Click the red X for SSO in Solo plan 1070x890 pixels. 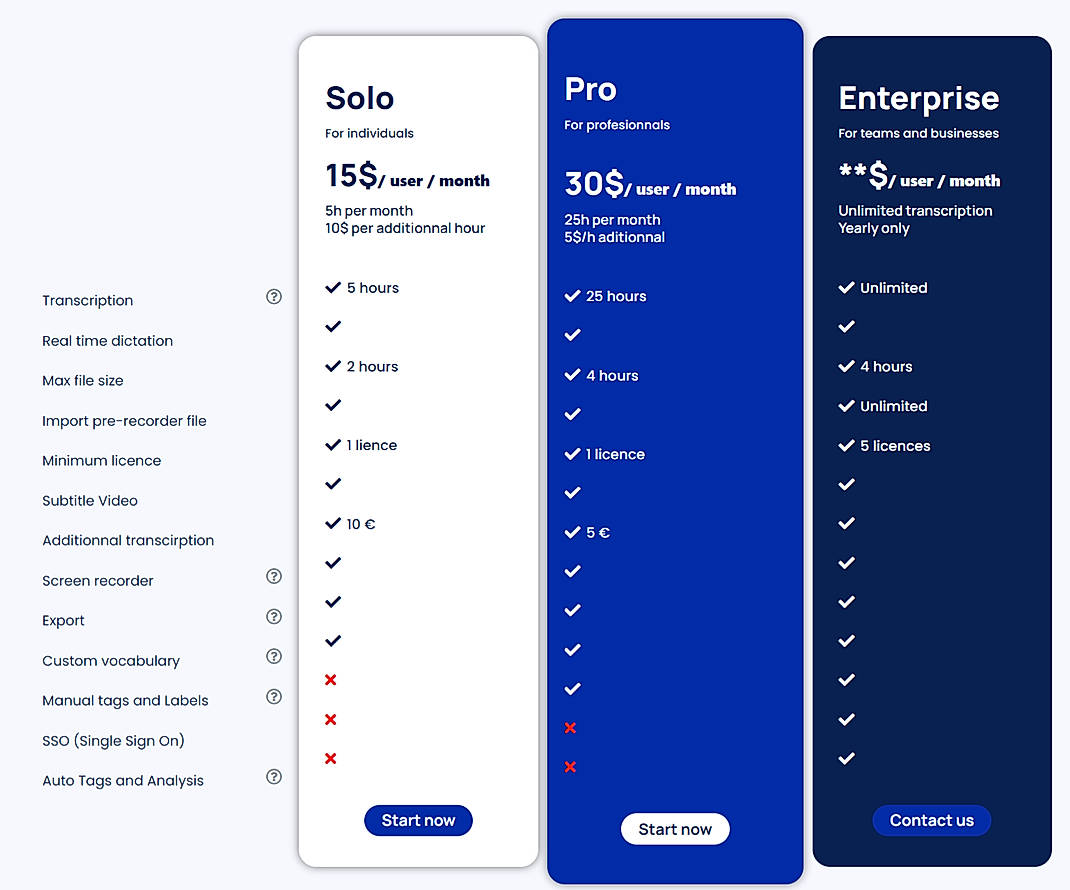tap(330, 718)
